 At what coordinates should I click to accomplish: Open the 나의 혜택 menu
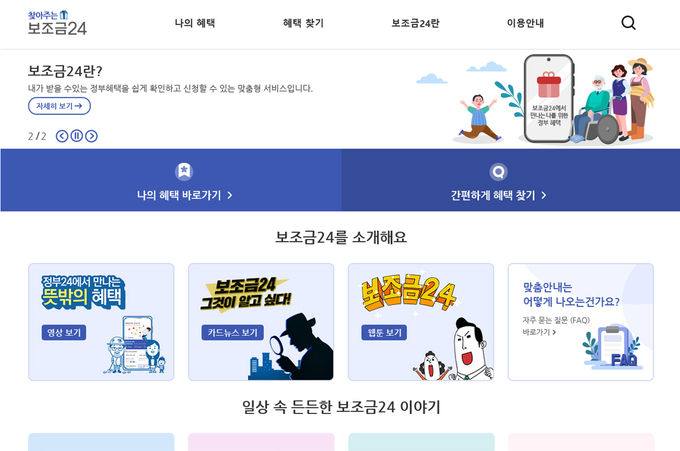(x=195, y=23)
